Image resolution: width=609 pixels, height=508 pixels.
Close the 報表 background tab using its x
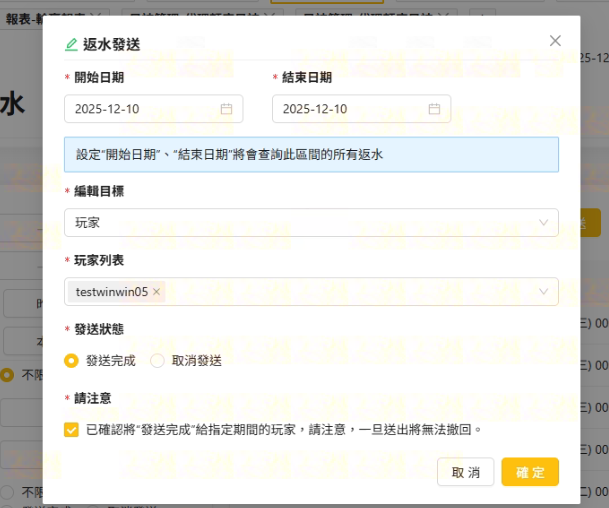point(92,17)
